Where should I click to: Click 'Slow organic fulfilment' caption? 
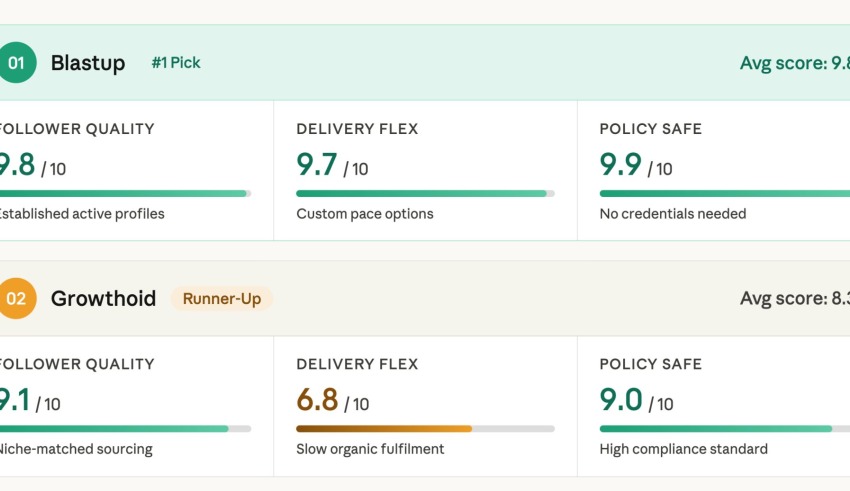pyautogui.click(x=370, y=449)
